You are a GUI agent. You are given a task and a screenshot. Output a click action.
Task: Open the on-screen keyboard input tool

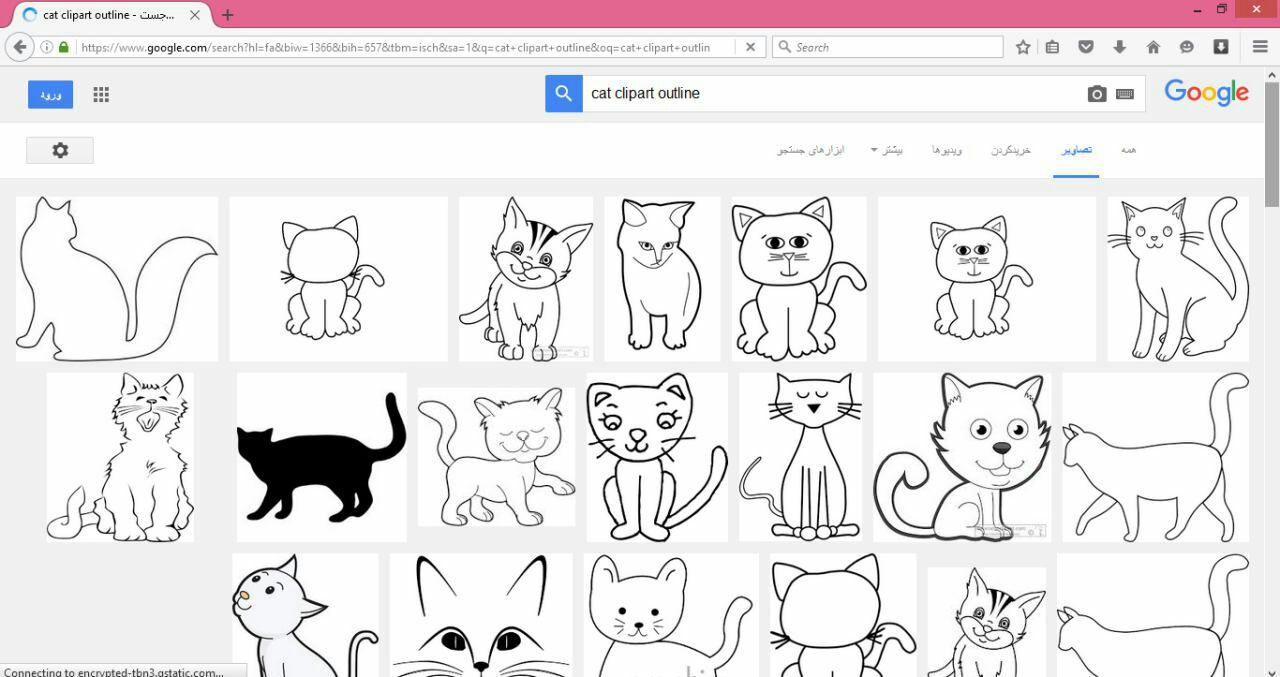(x=1125, y=94)
